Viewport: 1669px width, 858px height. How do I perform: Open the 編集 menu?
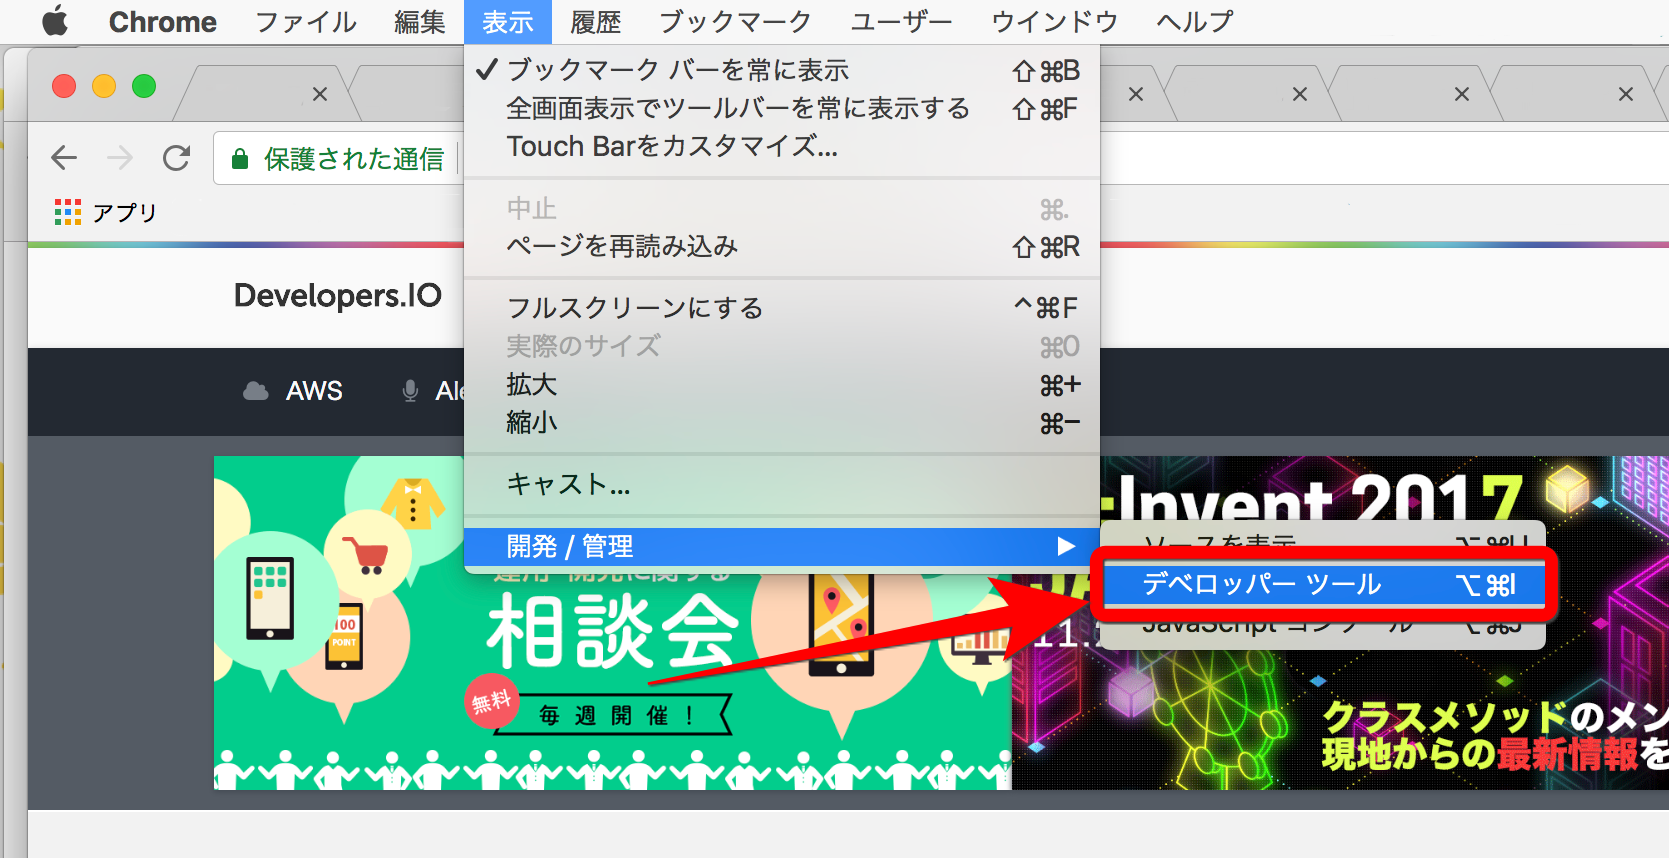[419, 22]
